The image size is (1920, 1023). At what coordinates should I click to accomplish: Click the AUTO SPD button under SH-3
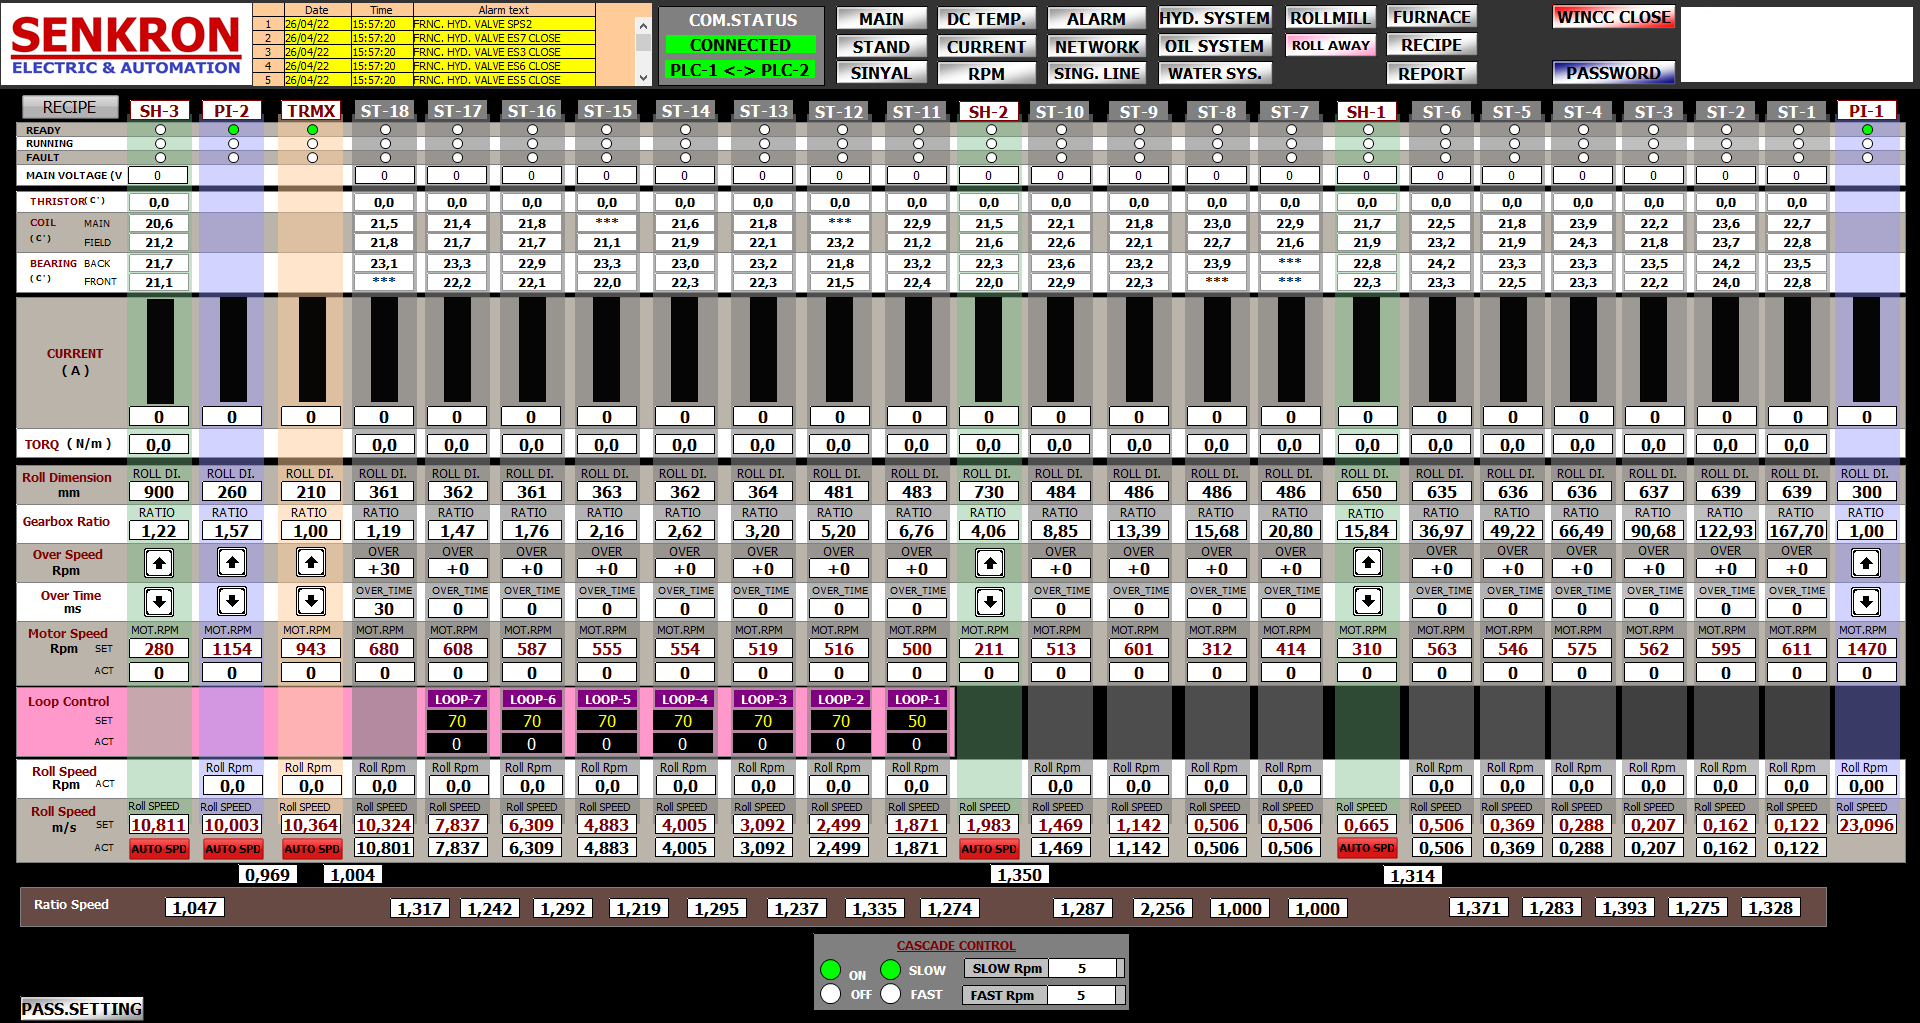[159, 849]
